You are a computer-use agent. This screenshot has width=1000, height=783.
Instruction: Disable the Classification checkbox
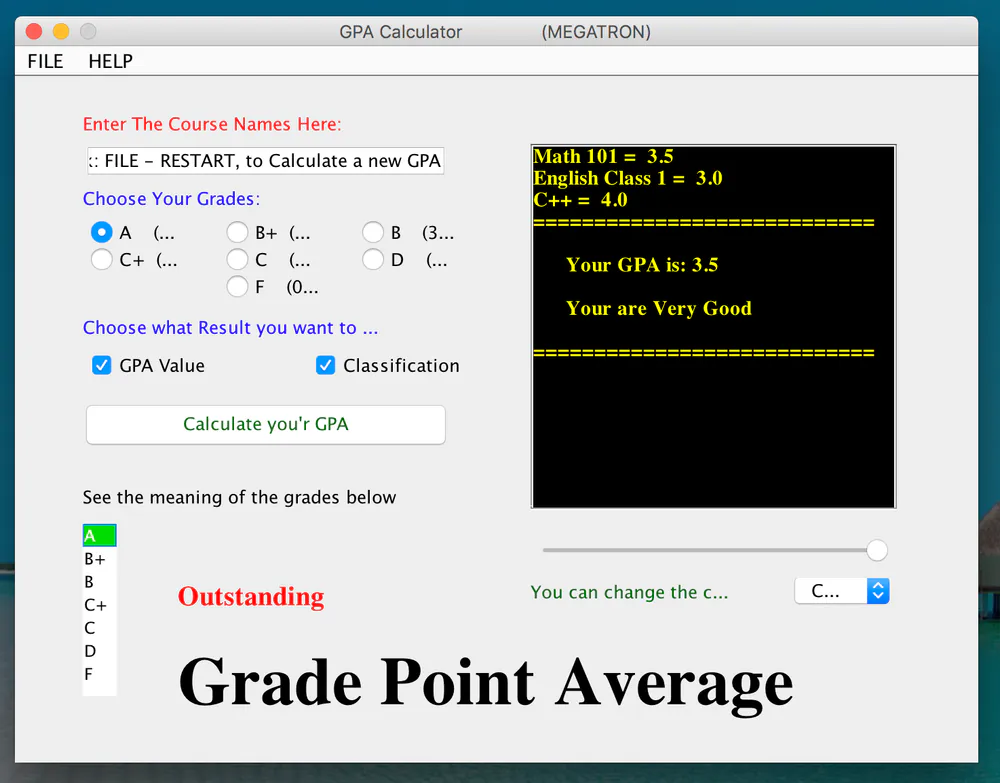tap(325, 365)
